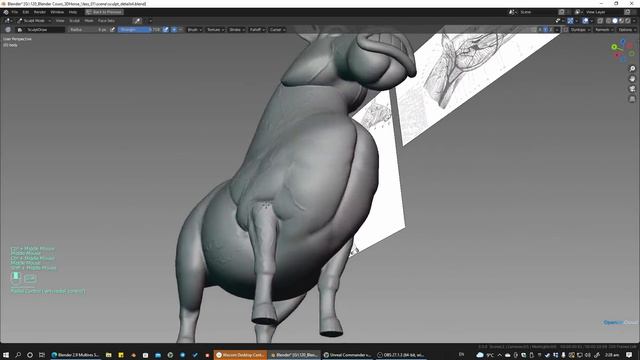Click the zoom view magnifier icon
This screenshot has height=360, width=640.
coord(632,69)
